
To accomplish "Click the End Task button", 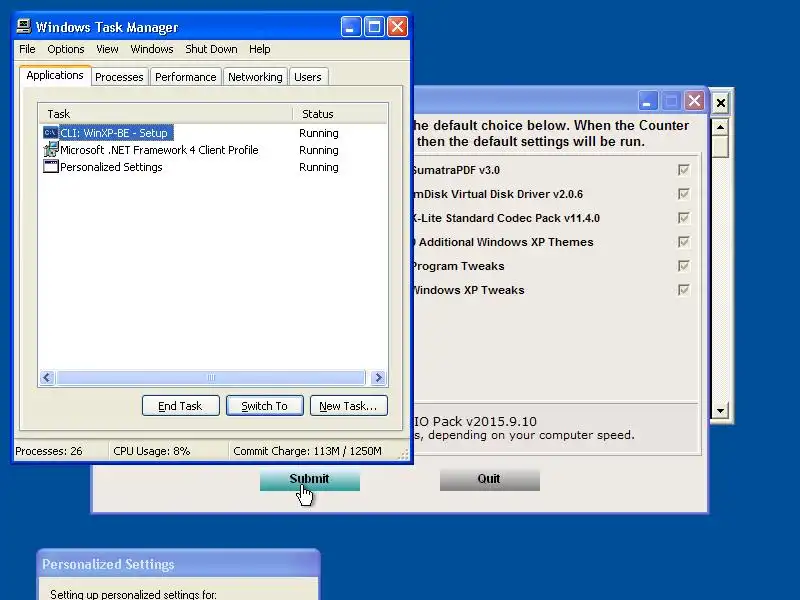I will 181,406.
